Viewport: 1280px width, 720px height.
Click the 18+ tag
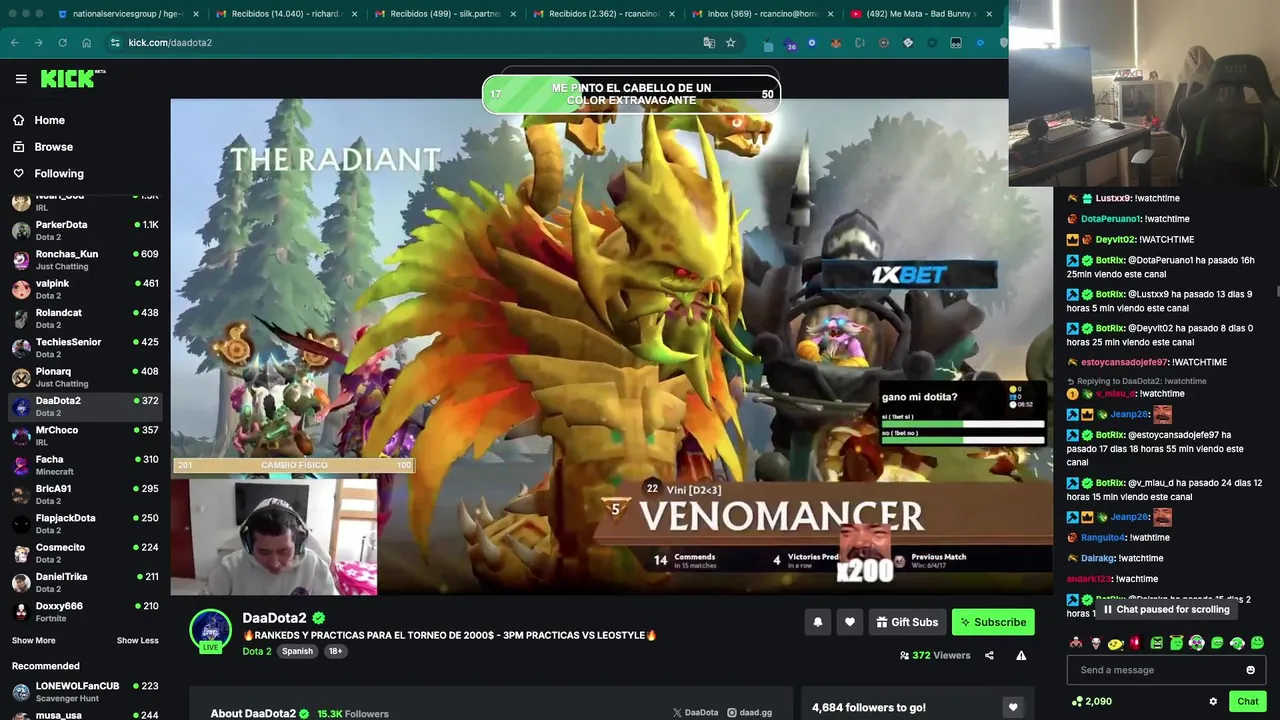(335, 651)
